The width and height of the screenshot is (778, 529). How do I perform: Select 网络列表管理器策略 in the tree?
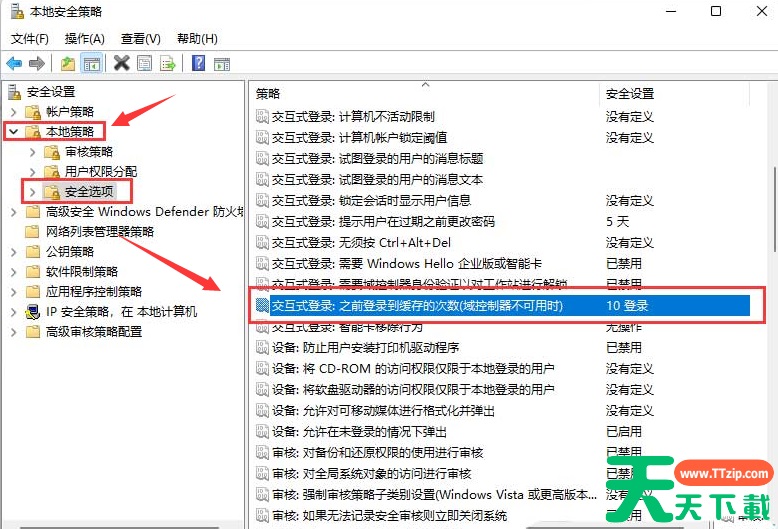(100, 232)
